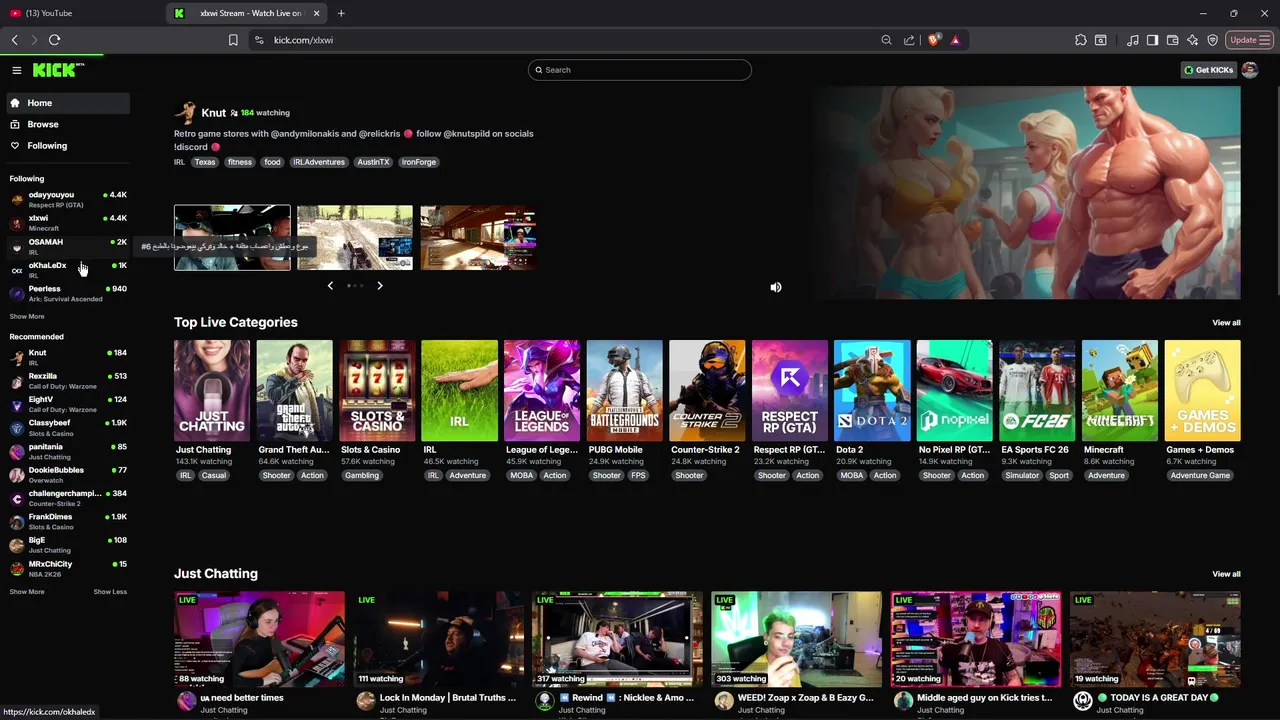The height and width of the screenshot is (720, 1280).
Task: Expand Show More under Following
Action: pos(27,316)
